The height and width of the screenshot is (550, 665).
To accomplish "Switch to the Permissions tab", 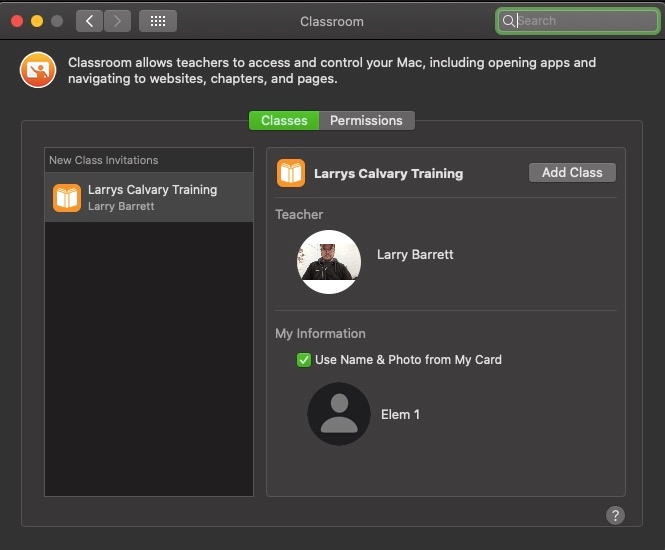I will (x=366, y=120).
